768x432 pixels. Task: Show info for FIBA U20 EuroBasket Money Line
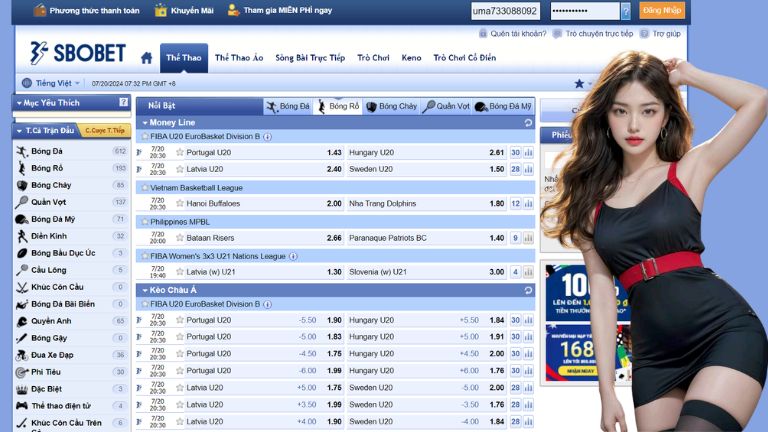point(267,137)
